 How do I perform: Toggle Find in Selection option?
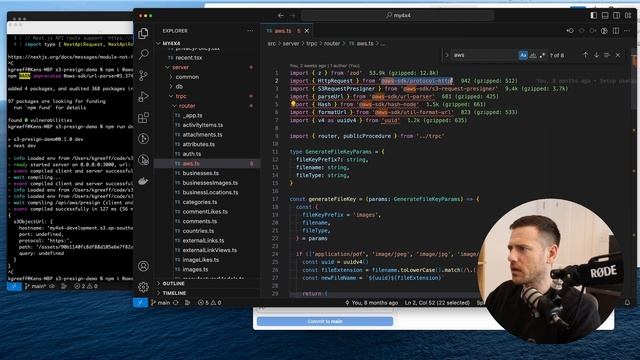pos(607,55)
